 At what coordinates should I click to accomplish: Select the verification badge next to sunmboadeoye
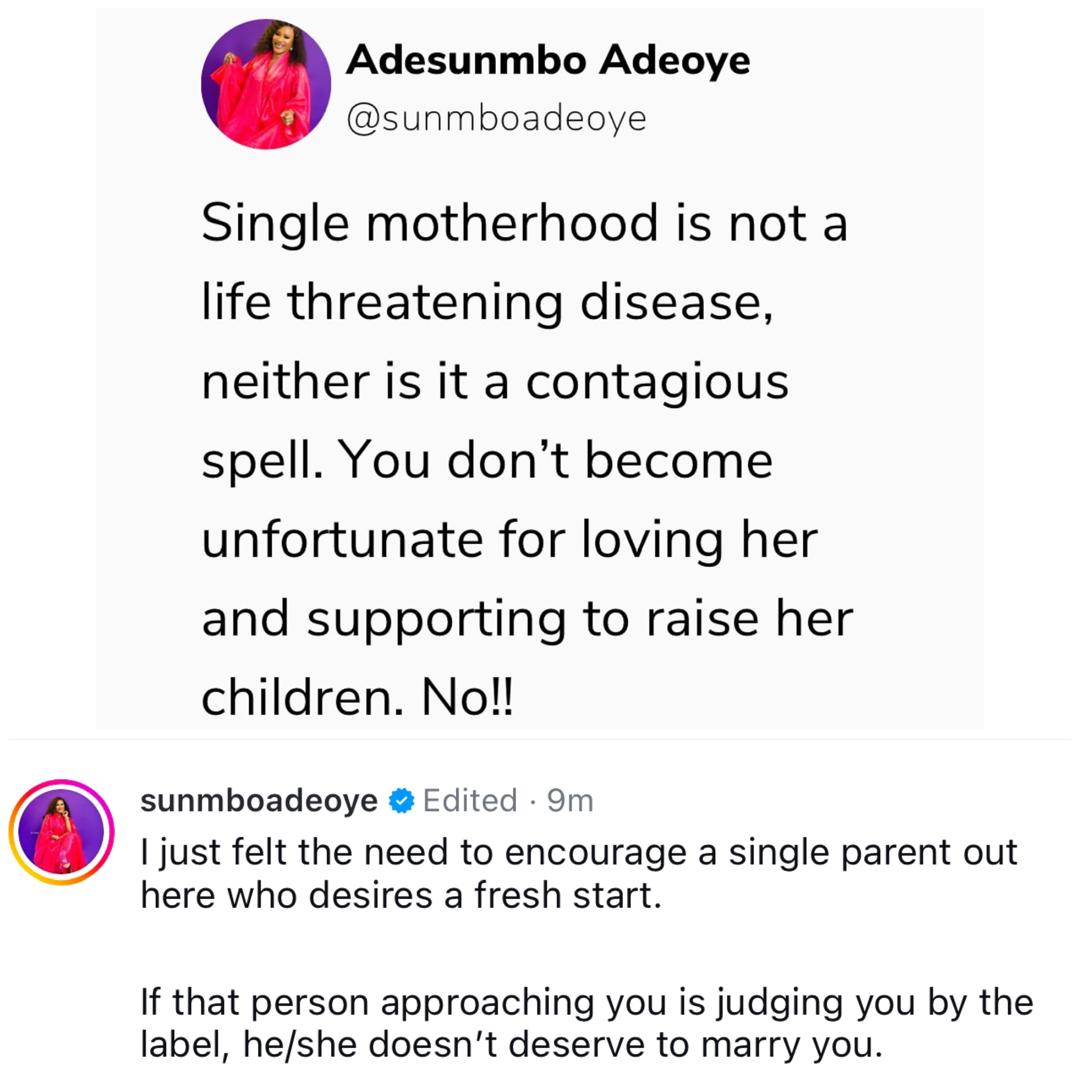point(400,799)
